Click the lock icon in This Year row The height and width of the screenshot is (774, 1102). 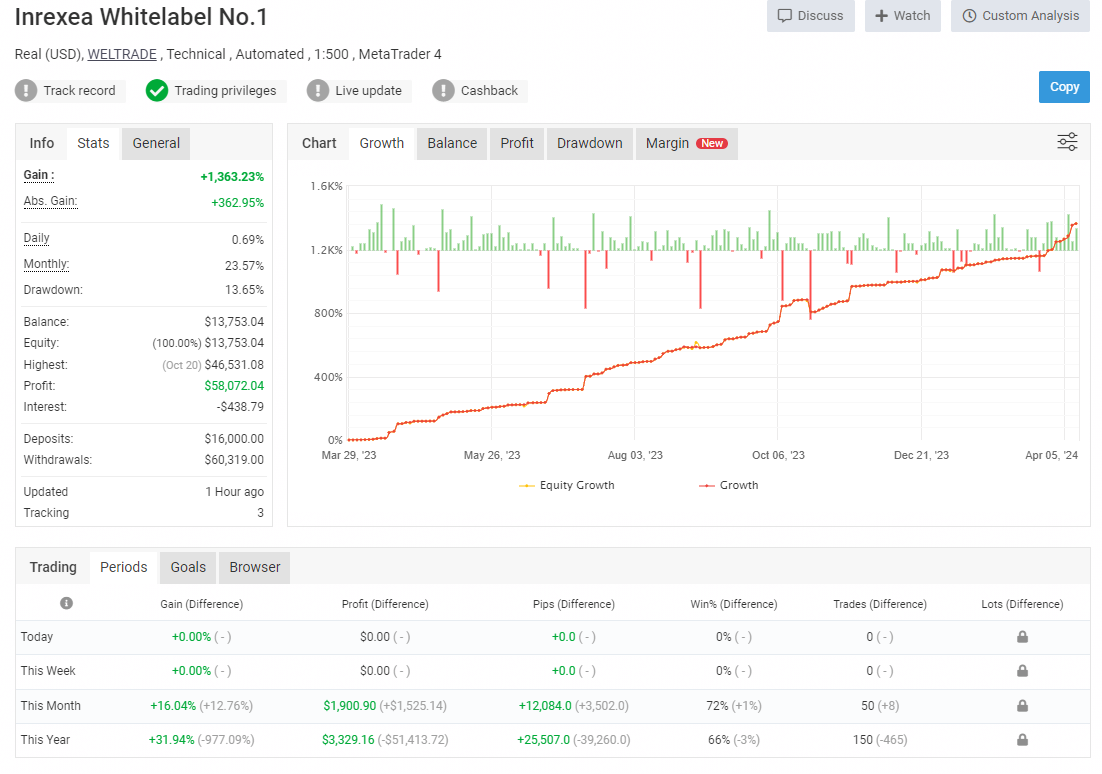1022,740
